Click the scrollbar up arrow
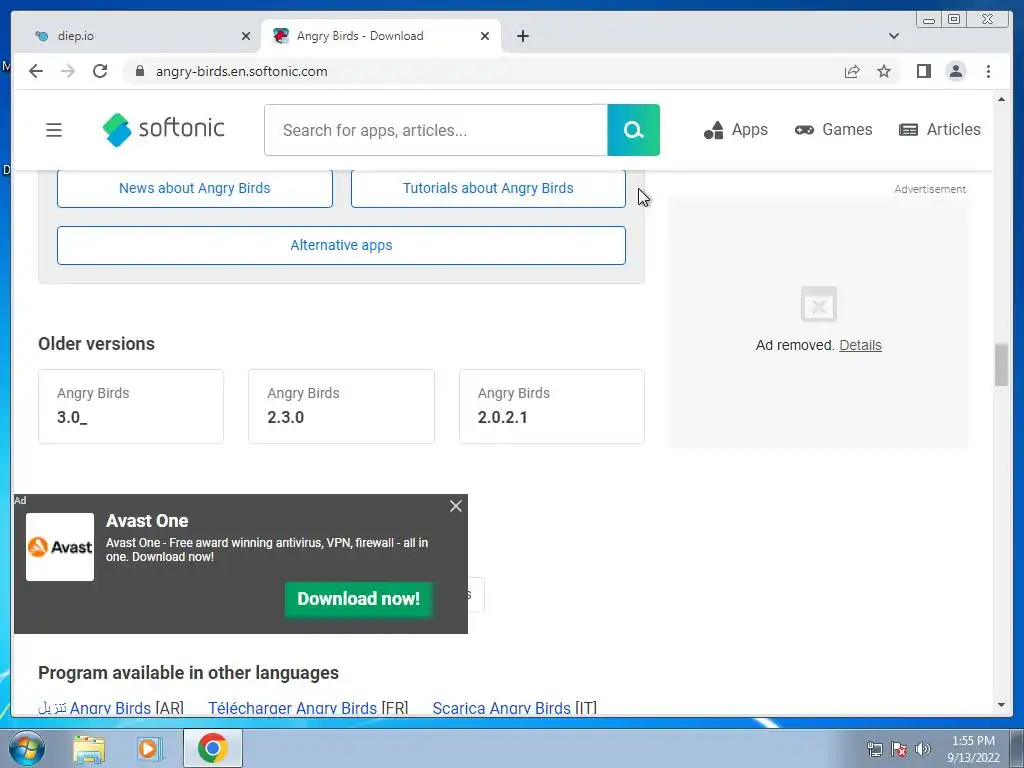 [x=1001, y=99]
